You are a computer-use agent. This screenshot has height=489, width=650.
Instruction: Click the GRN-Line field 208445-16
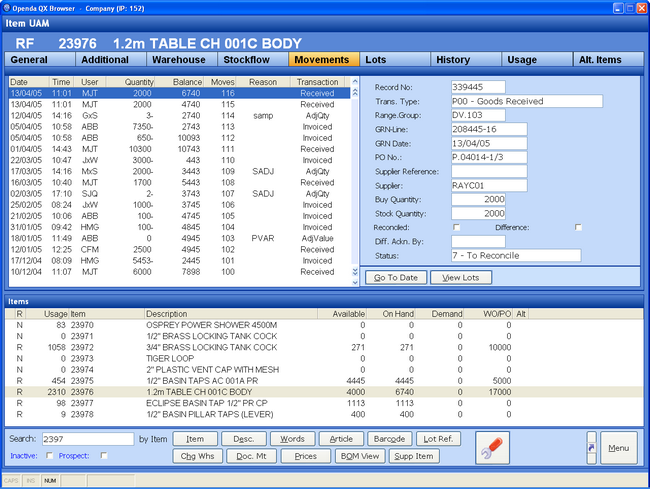(489, 129)
